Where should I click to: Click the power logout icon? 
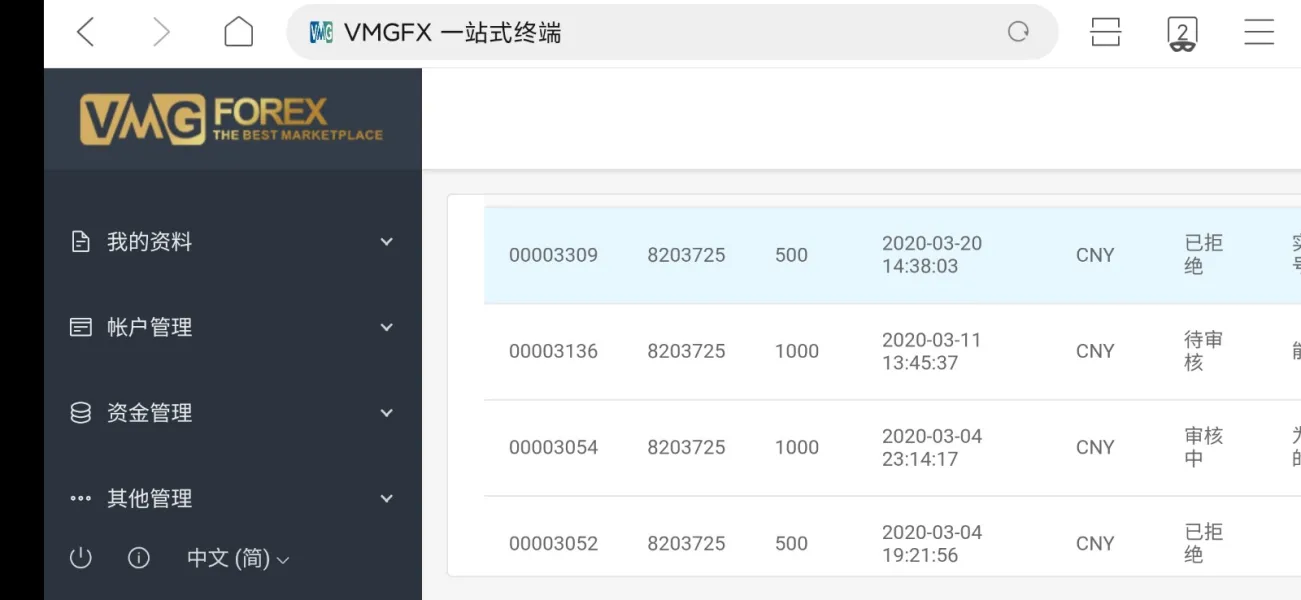[80, 558]
